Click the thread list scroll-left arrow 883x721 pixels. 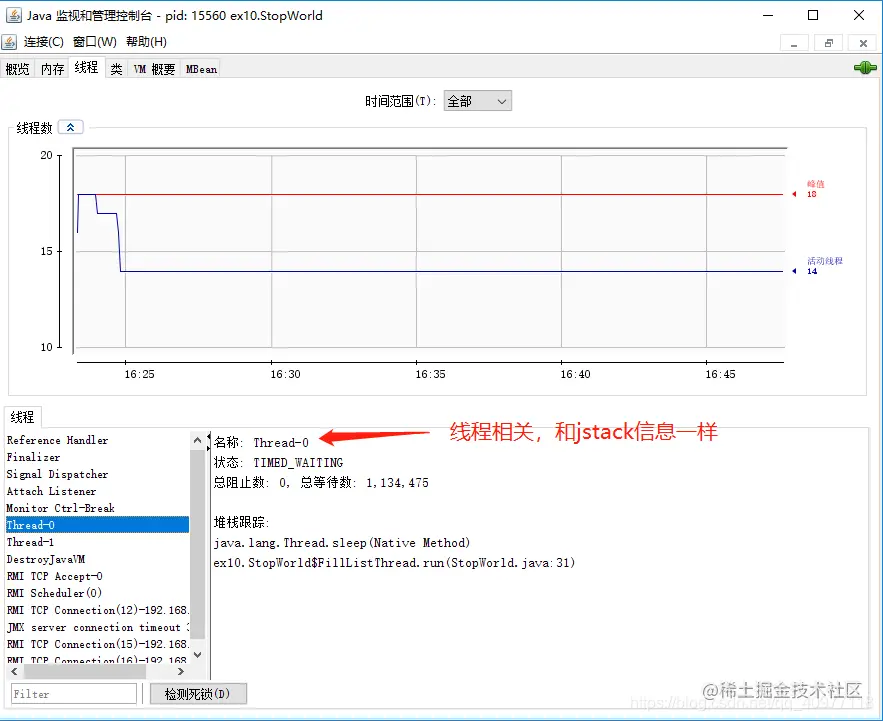14,671
